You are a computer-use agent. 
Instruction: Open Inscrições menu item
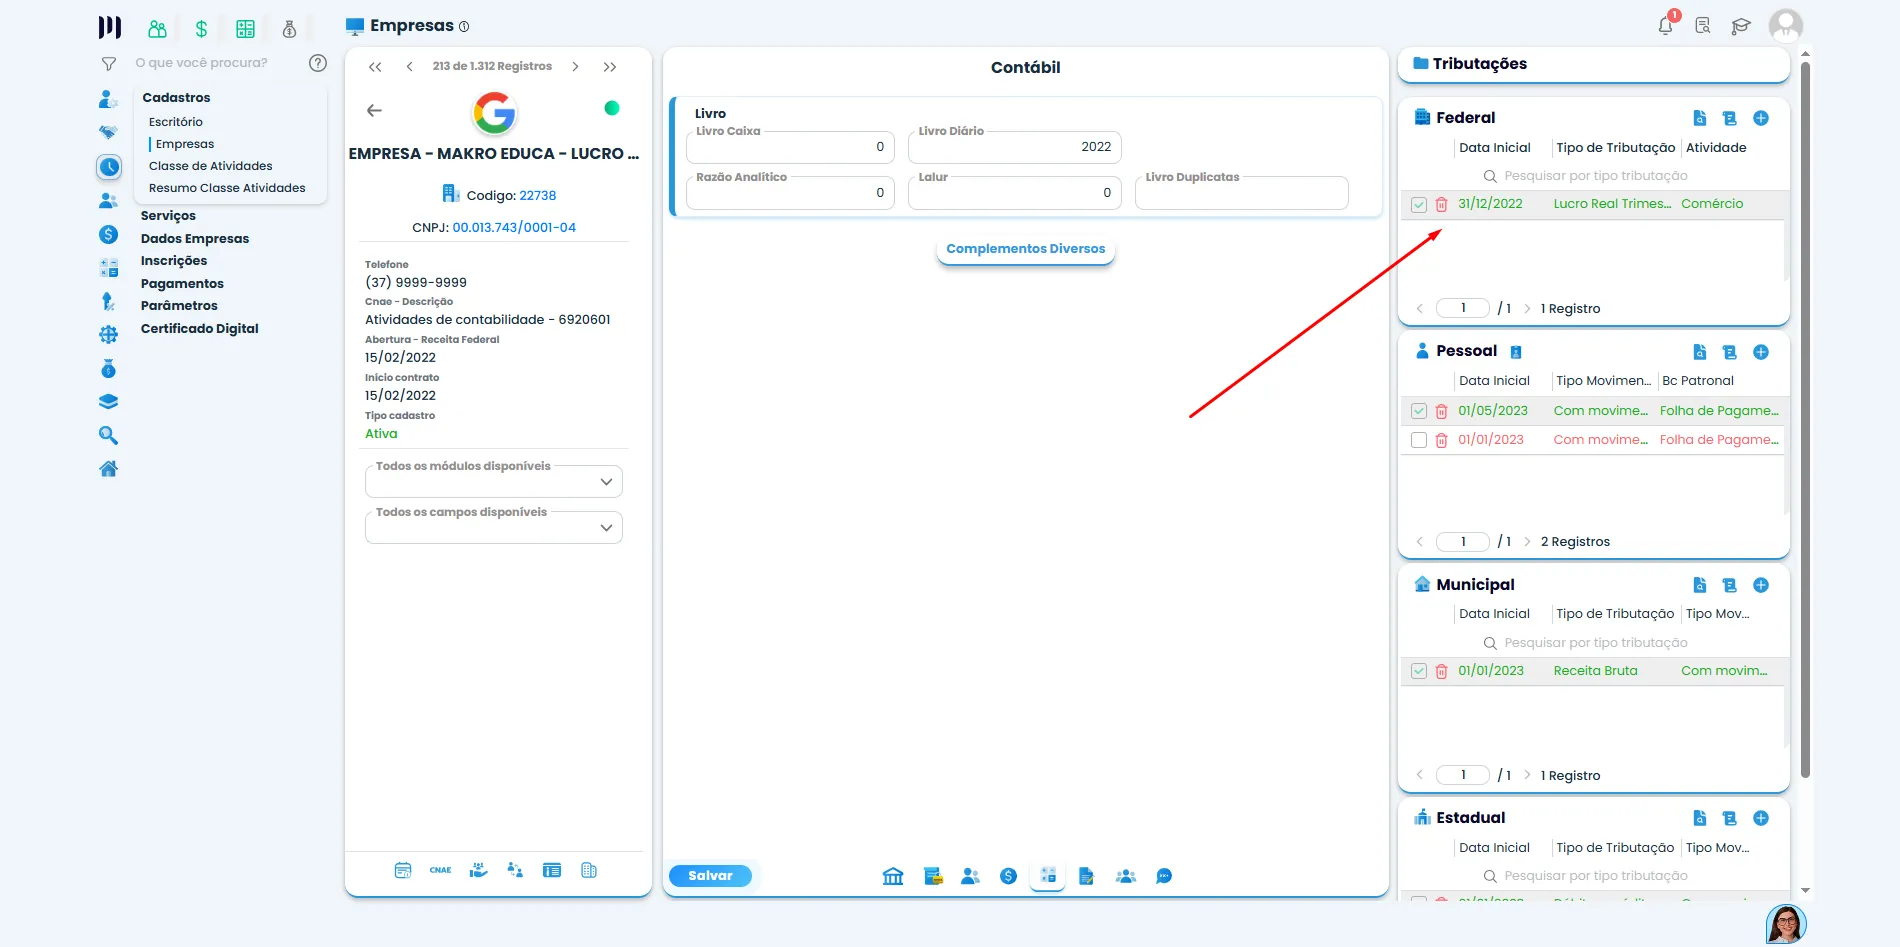[174, 261]
